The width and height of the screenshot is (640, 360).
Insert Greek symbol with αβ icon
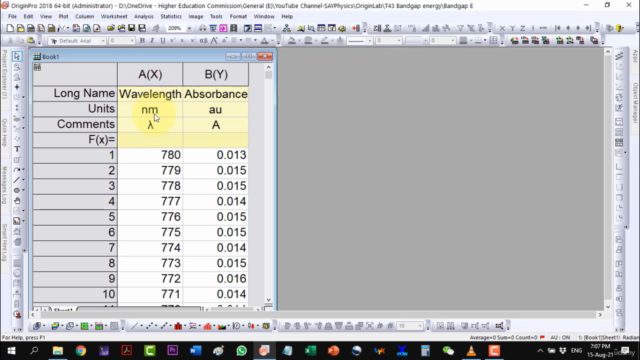[203, 41]
